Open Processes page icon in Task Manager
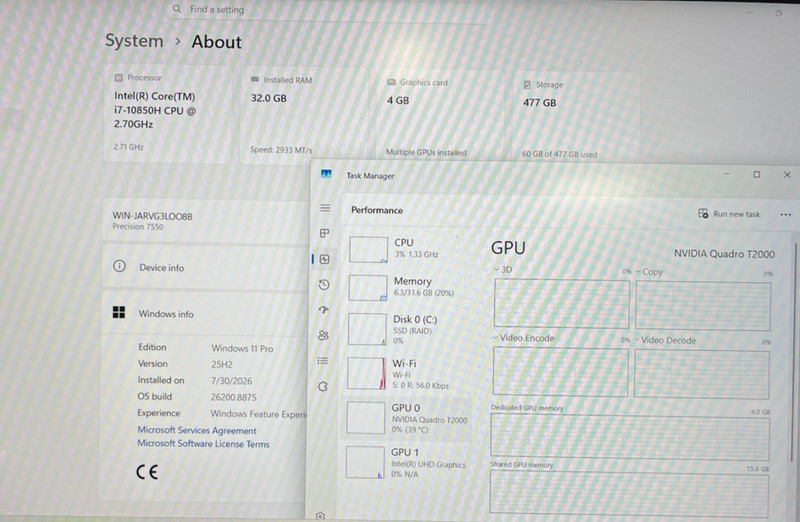This screenshot has width=800, height=522. click(x=324, y=233)
